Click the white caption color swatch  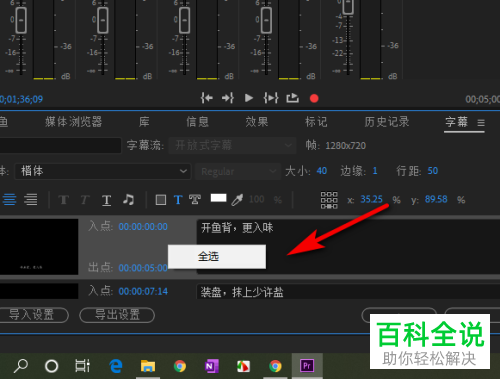click(219, 198)
